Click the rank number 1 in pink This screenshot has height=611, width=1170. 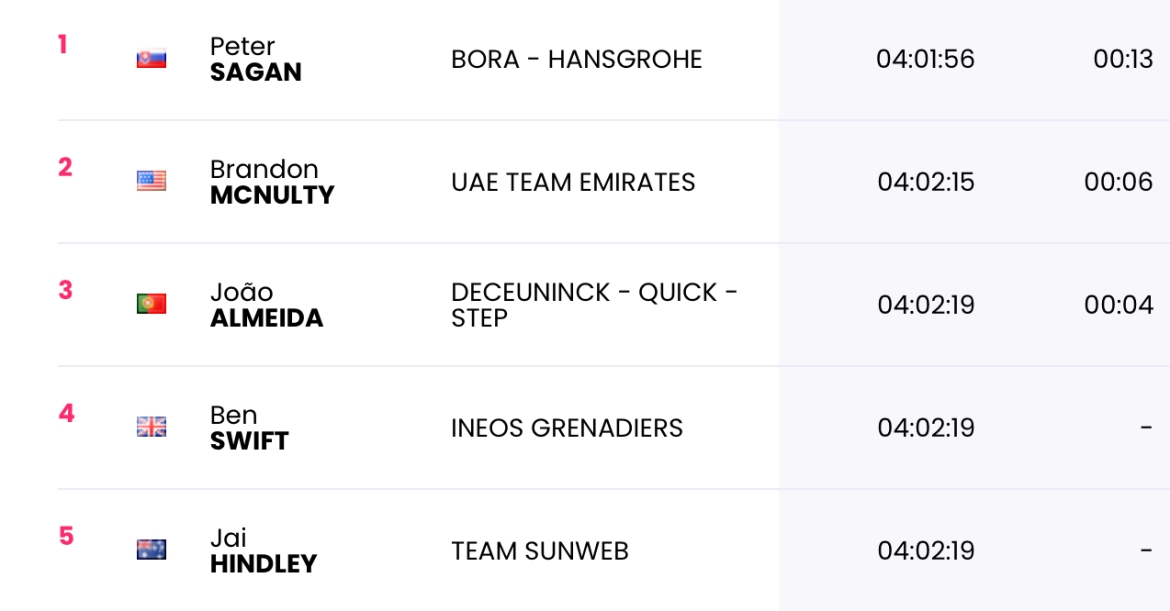[63, 45]
